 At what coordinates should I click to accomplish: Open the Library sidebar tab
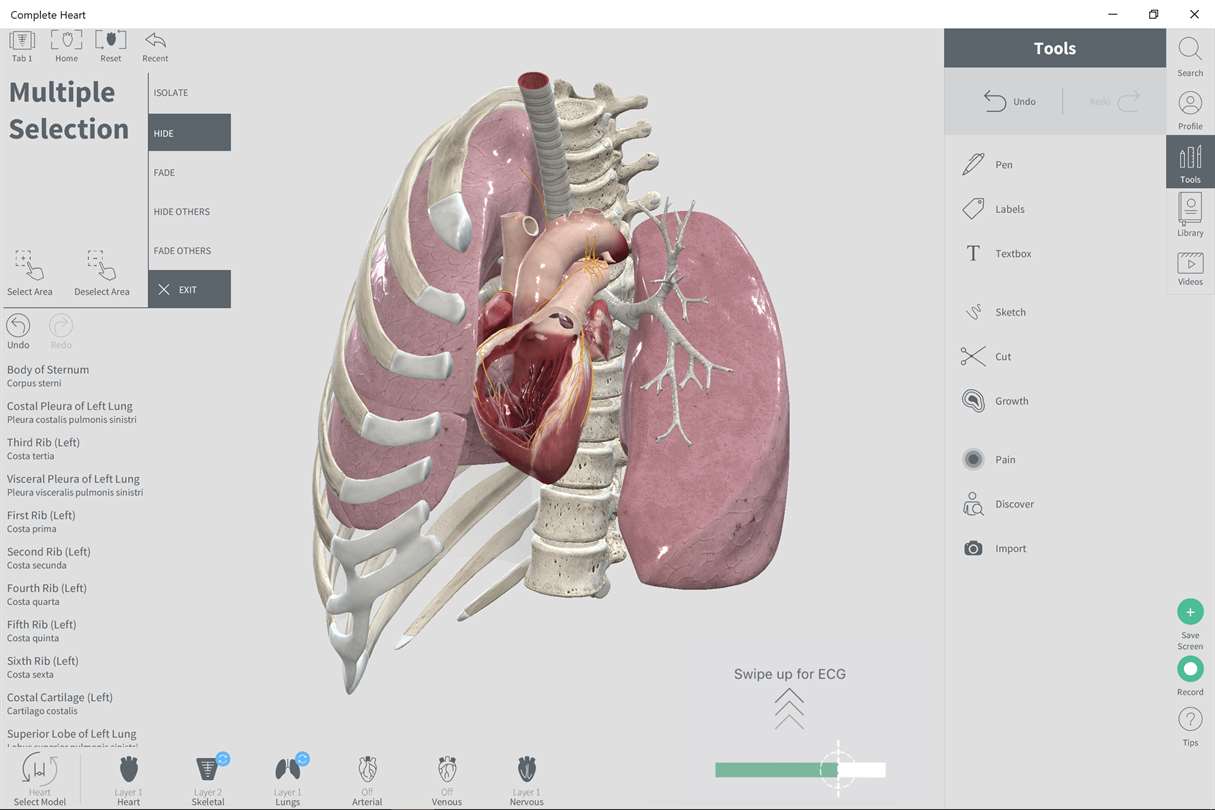tap(1190, 215)
